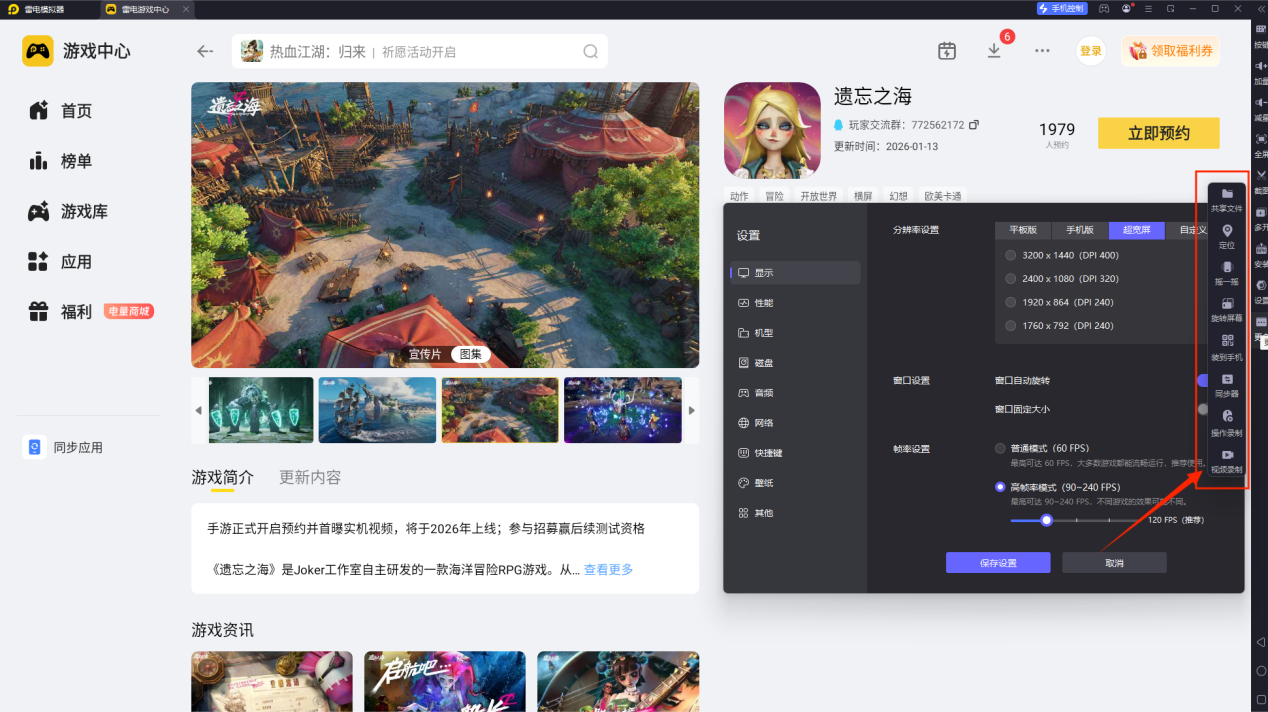Click the Android home circle in sidebar

pos(1261,672)
